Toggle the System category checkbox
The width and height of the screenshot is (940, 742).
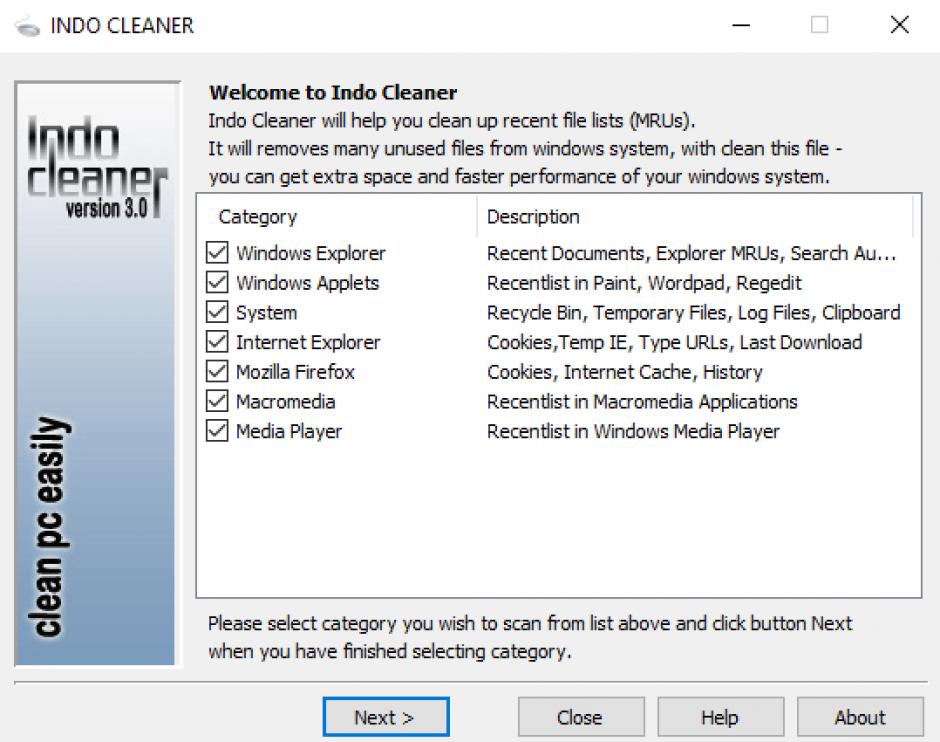(x=217, y=313)
